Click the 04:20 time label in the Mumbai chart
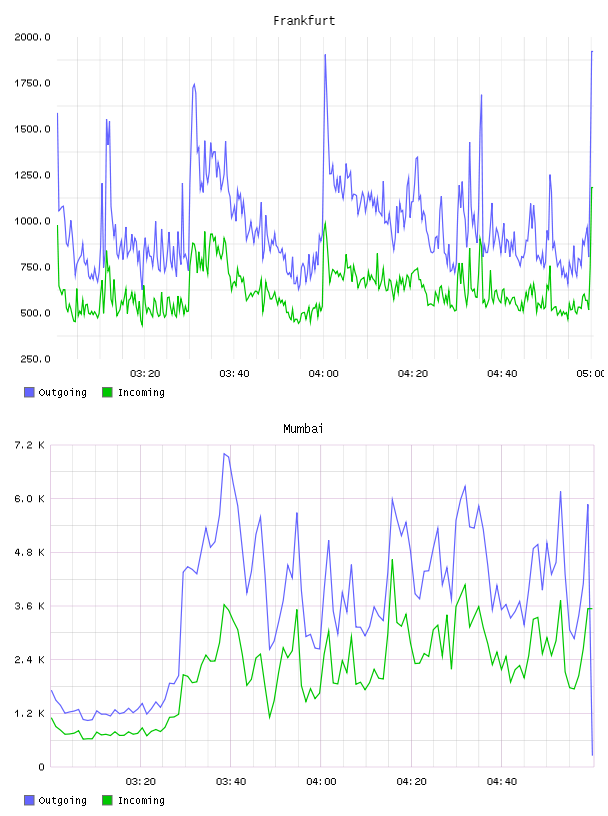This screenshot has height=816, width=608. click(411, 782)
